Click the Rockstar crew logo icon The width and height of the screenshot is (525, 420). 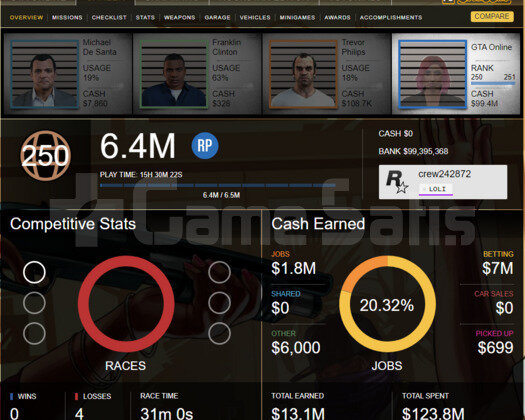(397, 182)
